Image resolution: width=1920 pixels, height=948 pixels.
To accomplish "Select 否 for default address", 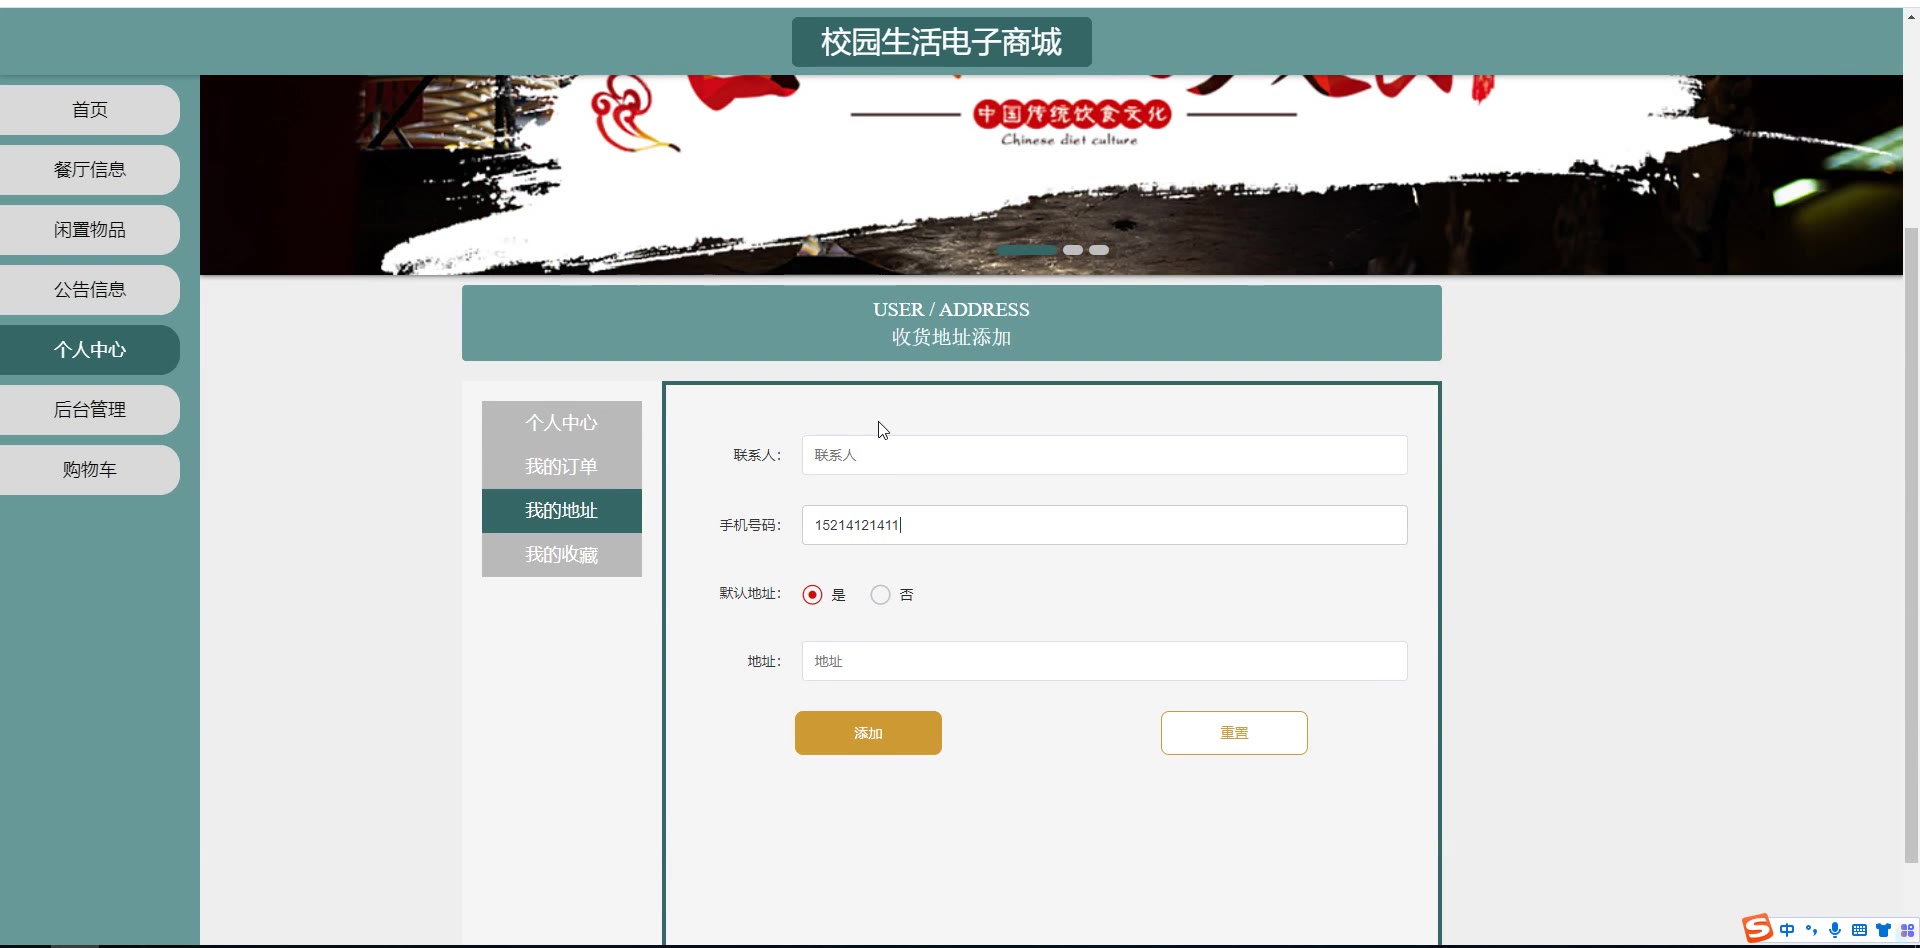I will click(880, 595).
